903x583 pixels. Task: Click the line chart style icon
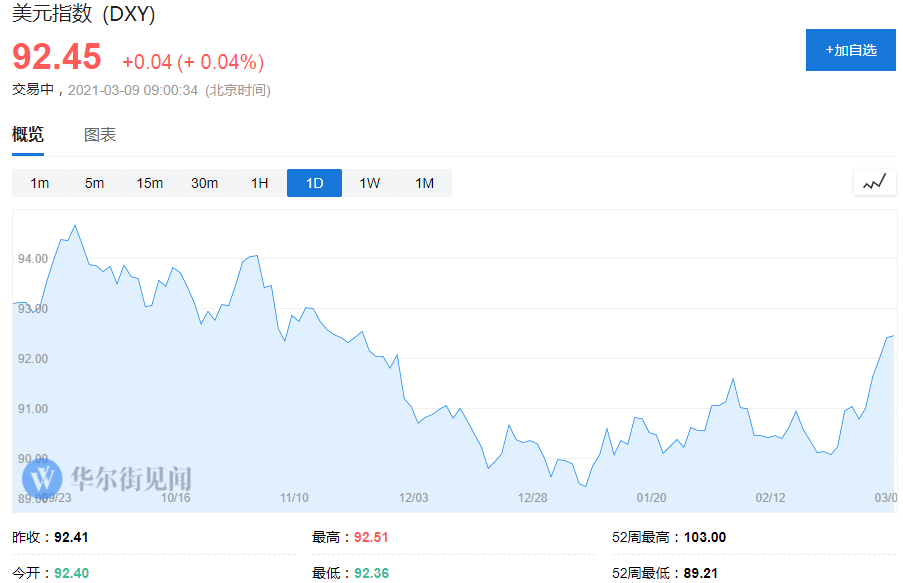[874, 182]
